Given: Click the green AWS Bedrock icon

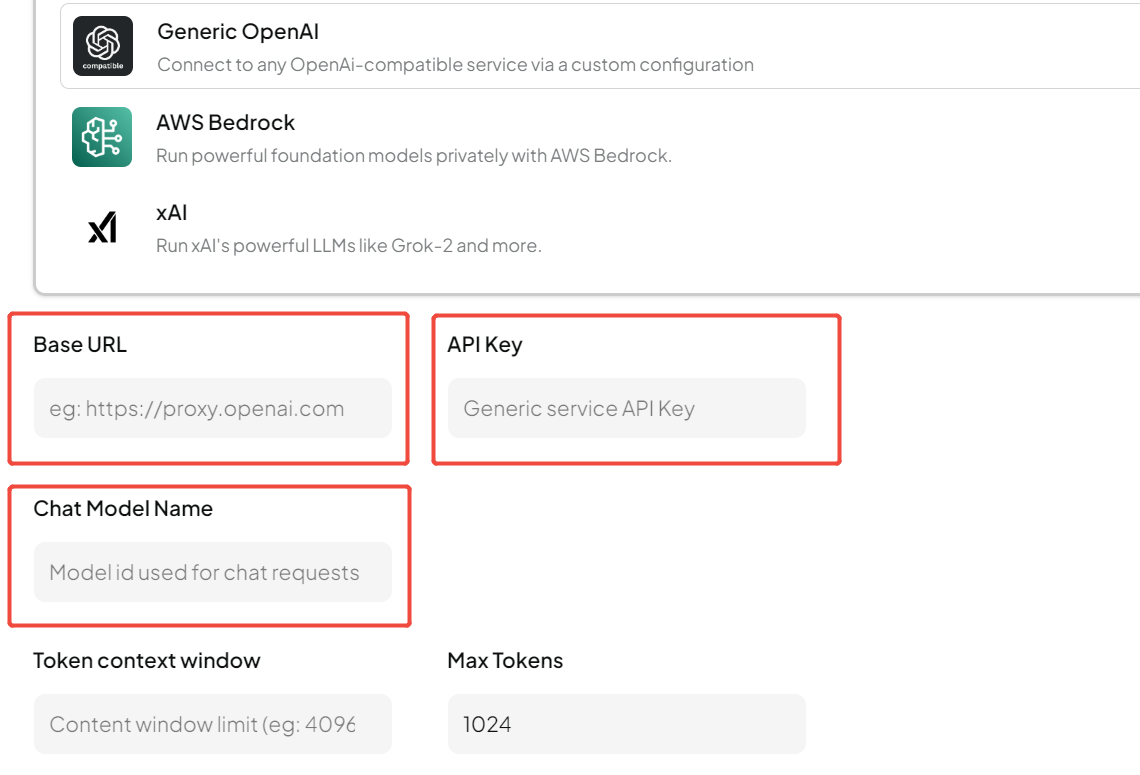Looking at the screenshot, I should [102, 137].
